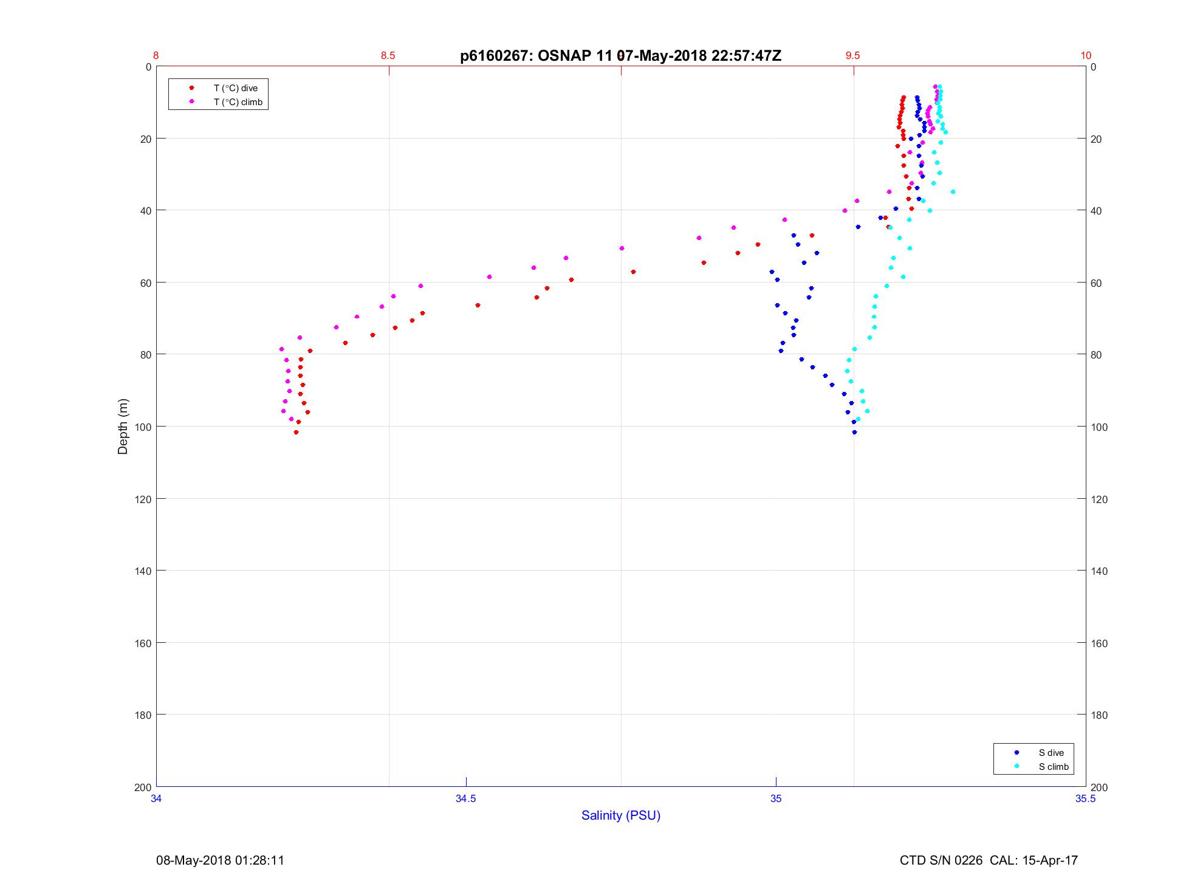Click the 10 tick on temperature axis
The image size is (1200, 885).
(1085, 56)
